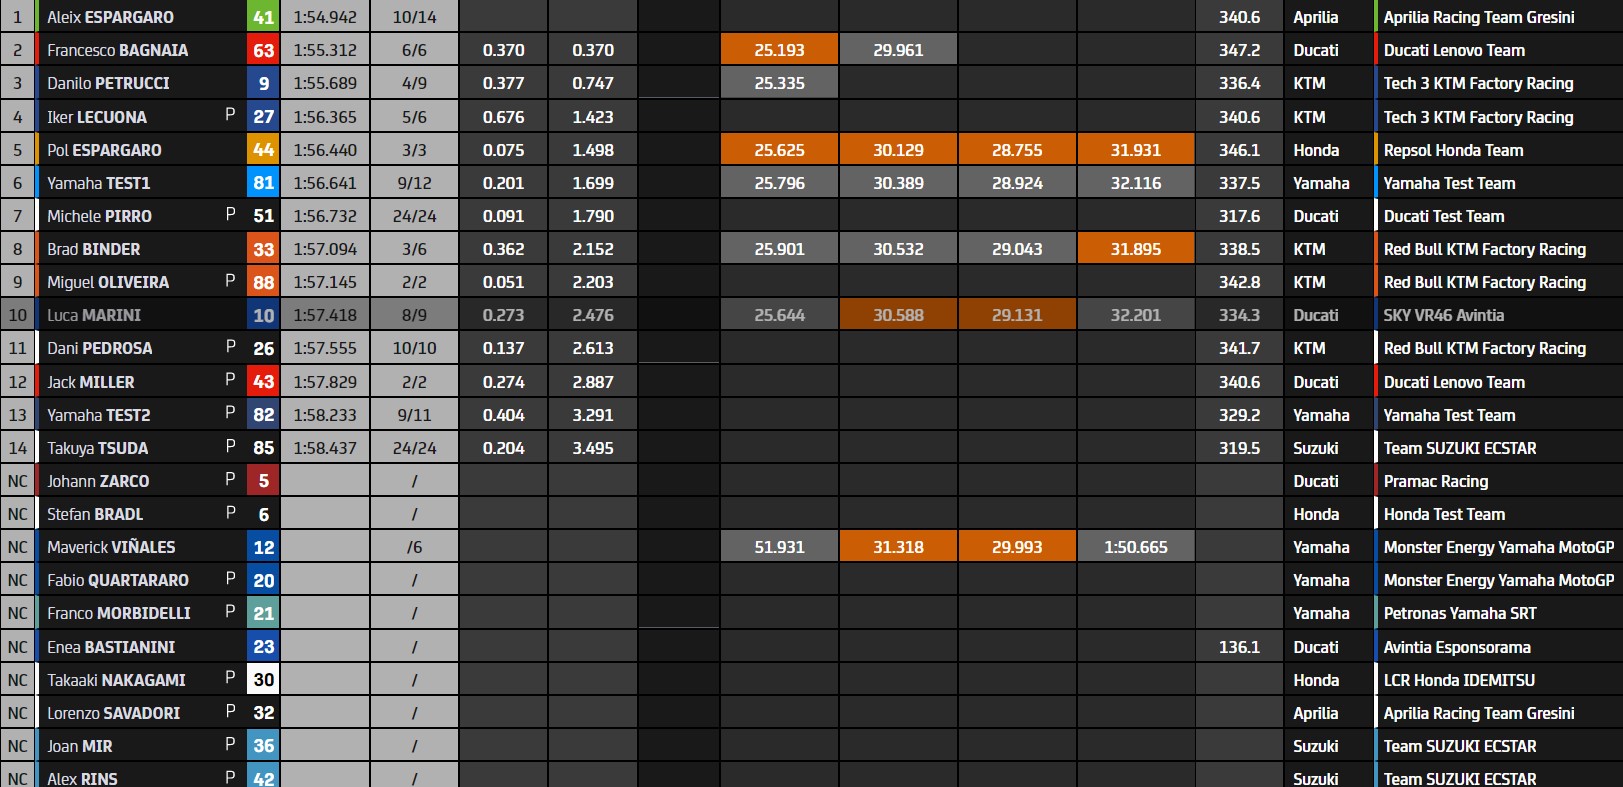Select Danilo PETRUCCI row name

click(108, 83)
